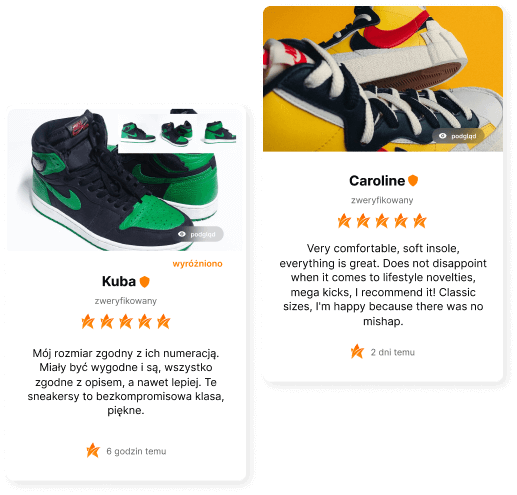Click the eye icon on yellow sneaker image
The image size is (517, 495).
click(x=443, y=136)
